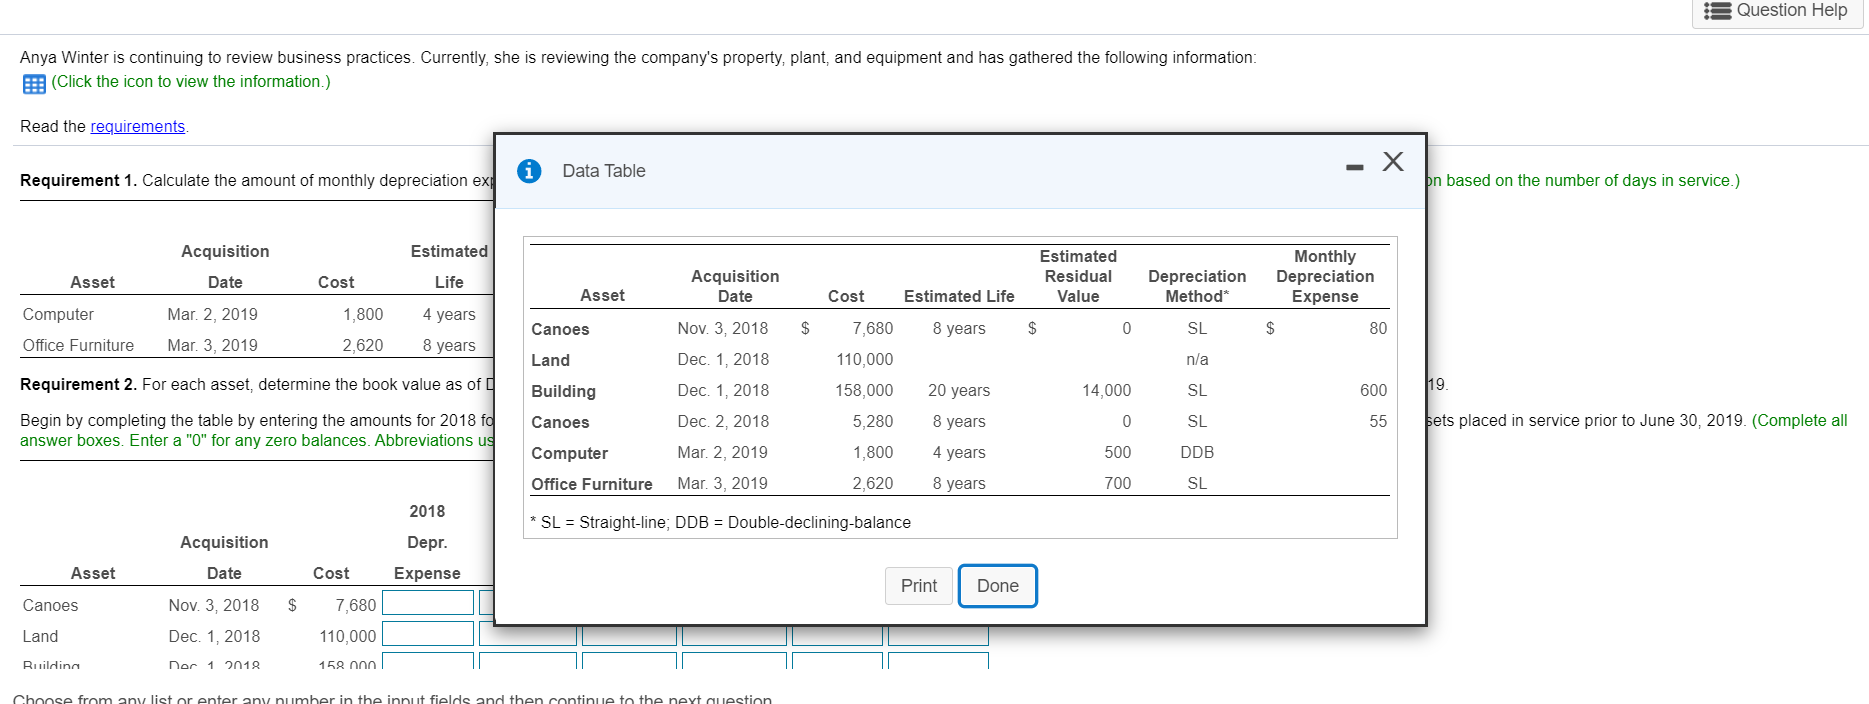Image resolution: width=1869 pixels, height=704 pixels.
Task: Open the requirements link
Action: pos(138,126)
